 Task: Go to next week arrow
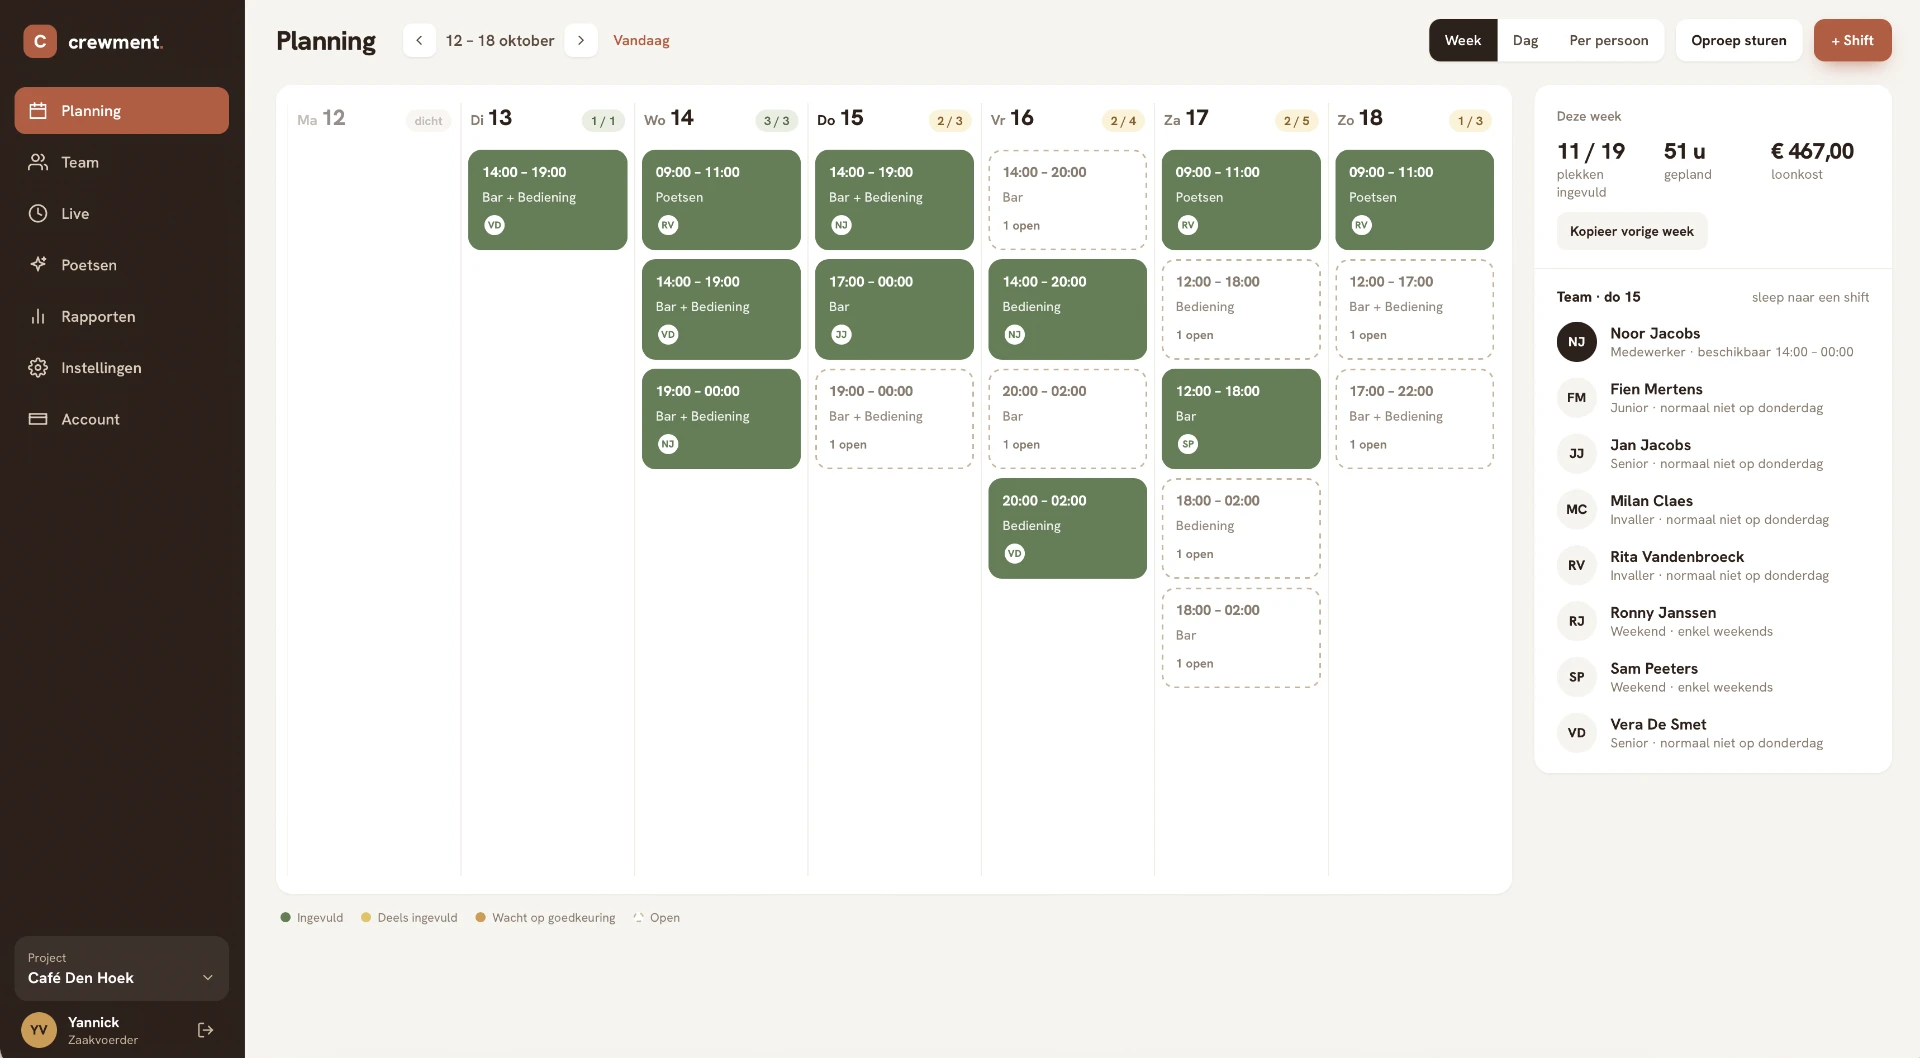pos(581,40)
